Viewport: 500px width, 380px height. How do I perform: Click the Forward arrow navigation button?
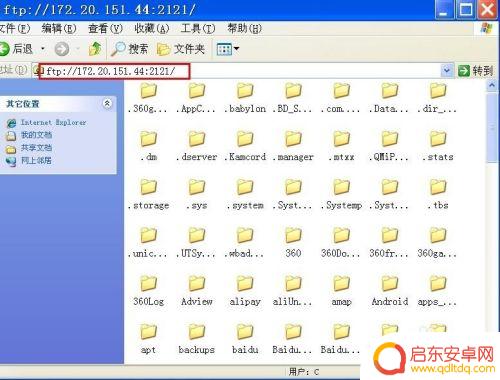click(x=62, y=49)
